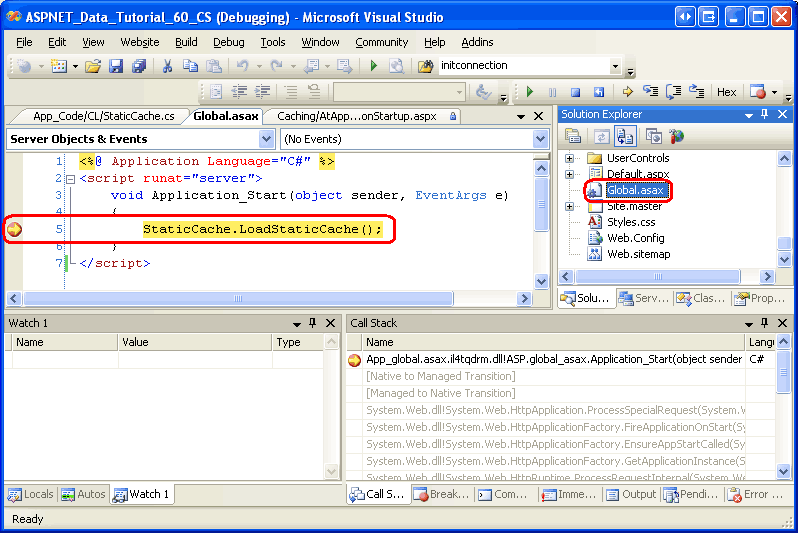Open the Debug menu
The height and width of the screenshot is (533, 798).
tap(228, 42)
